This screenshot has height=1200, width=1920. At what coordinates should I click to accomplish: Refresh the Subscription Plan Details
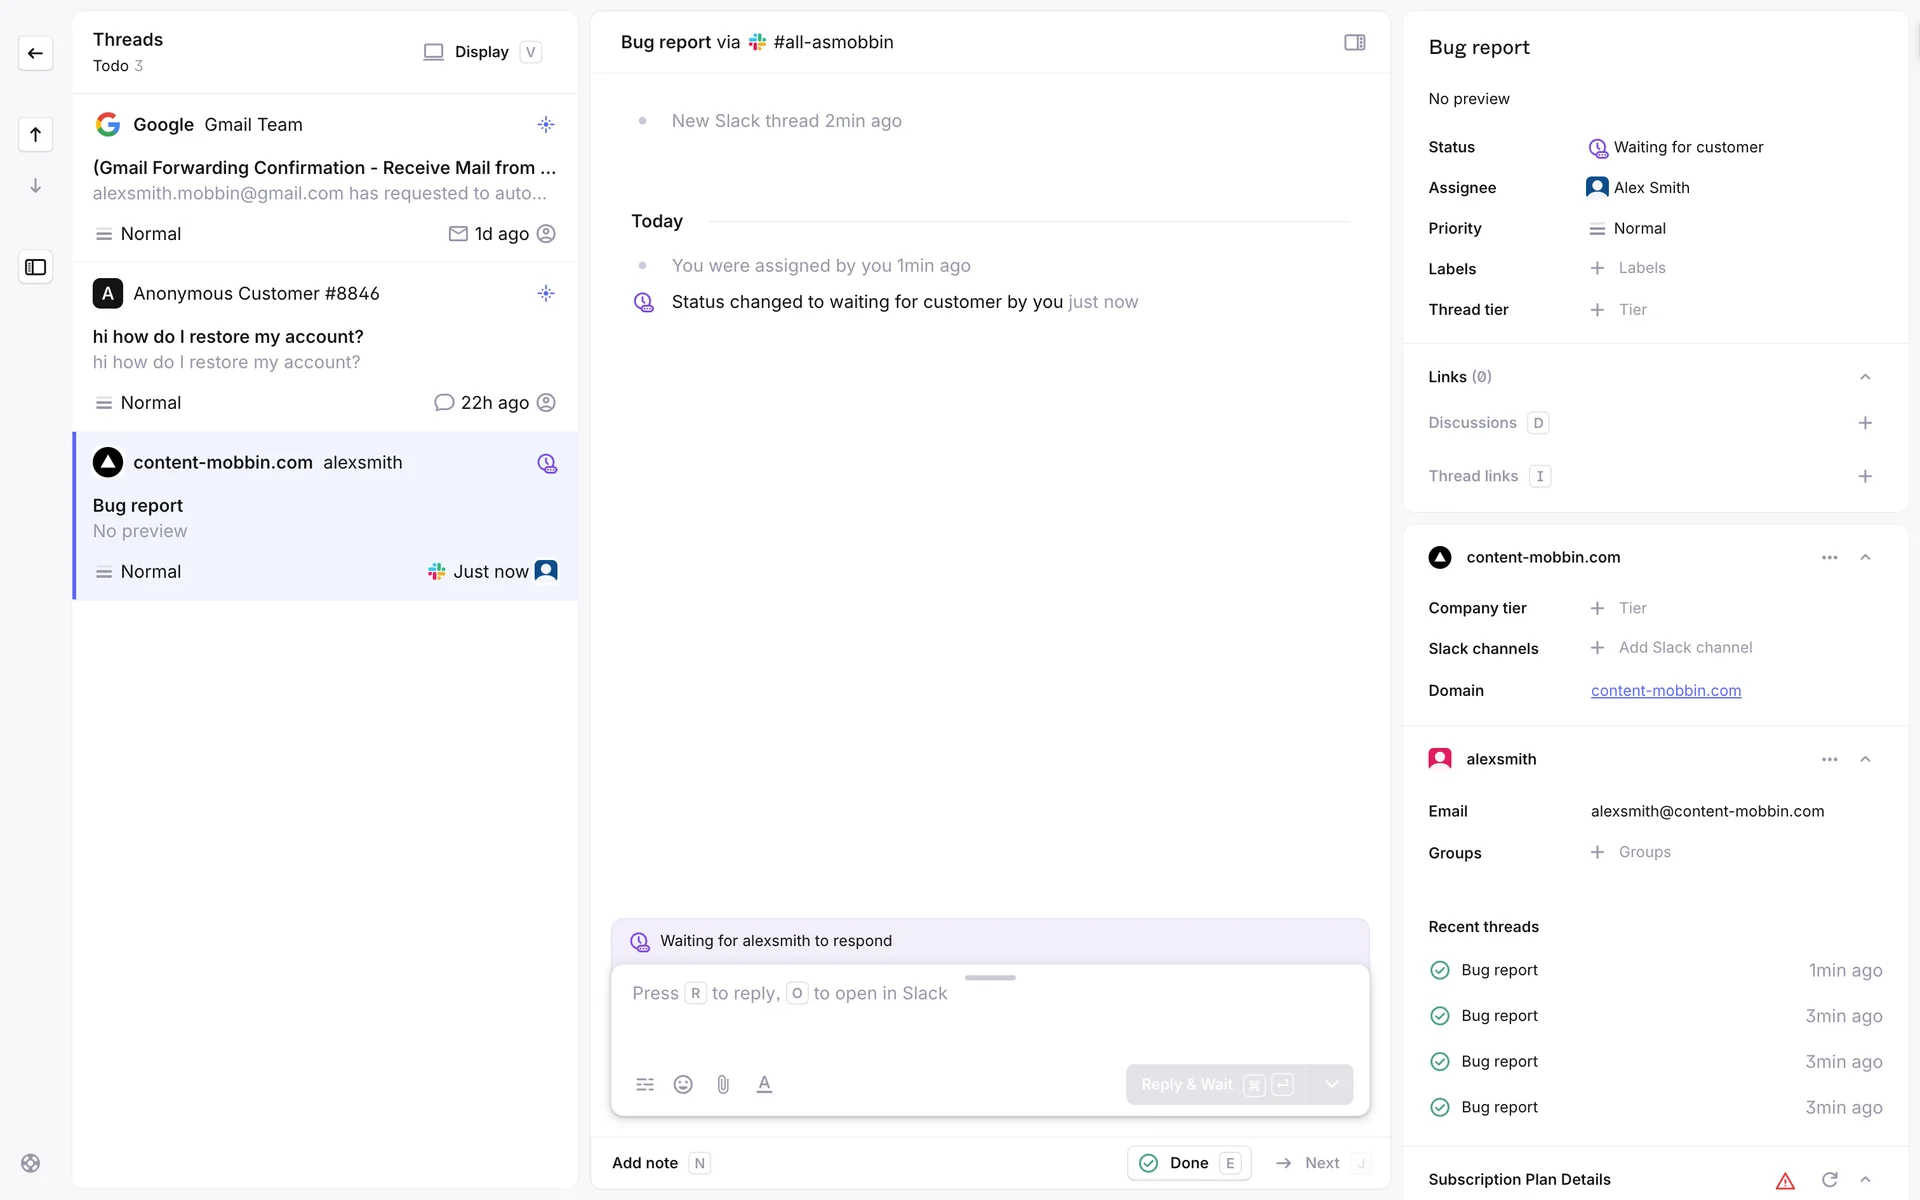(x=1829, y=1180)
